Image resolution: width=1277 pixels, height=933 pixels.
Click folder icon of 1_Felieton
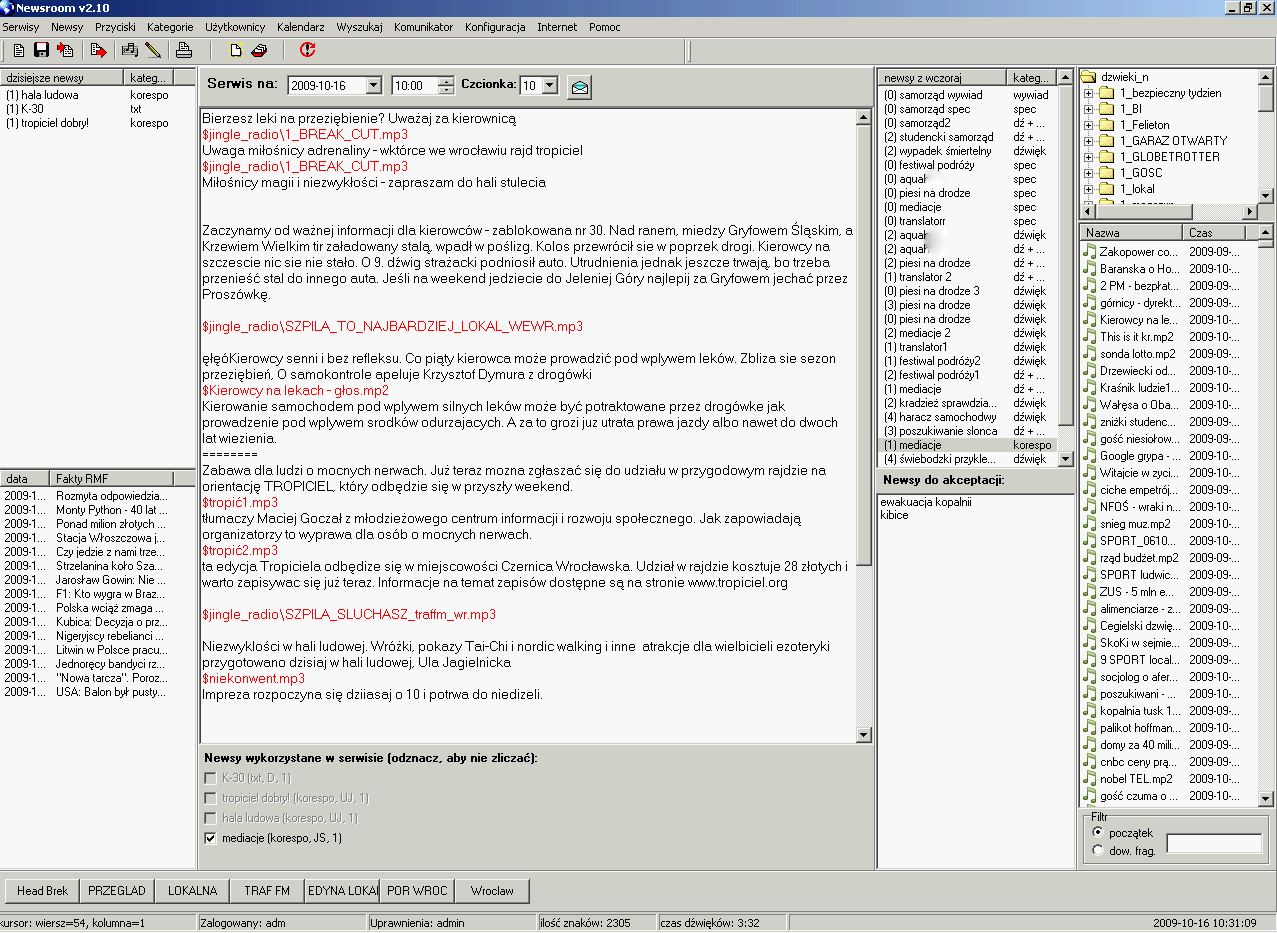(1106, 125)
